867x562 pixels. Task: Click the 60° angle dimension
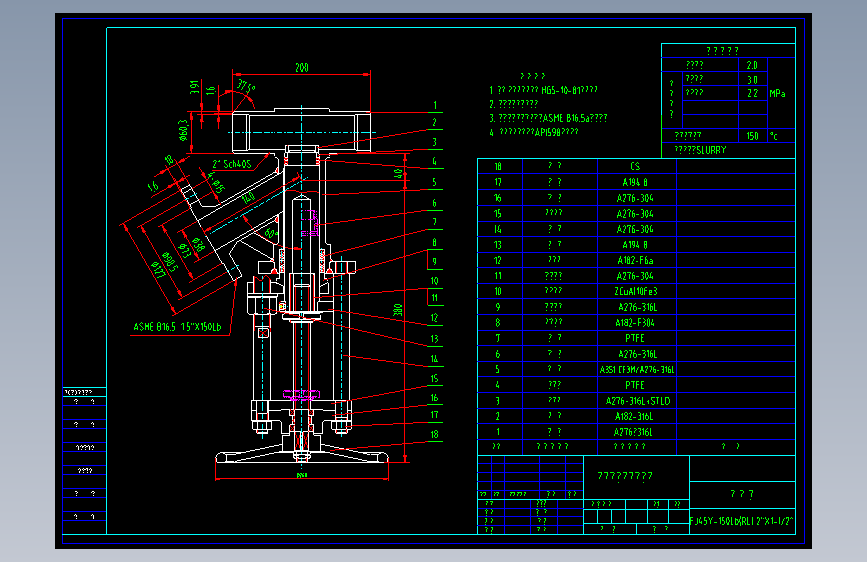coord(271,233)
